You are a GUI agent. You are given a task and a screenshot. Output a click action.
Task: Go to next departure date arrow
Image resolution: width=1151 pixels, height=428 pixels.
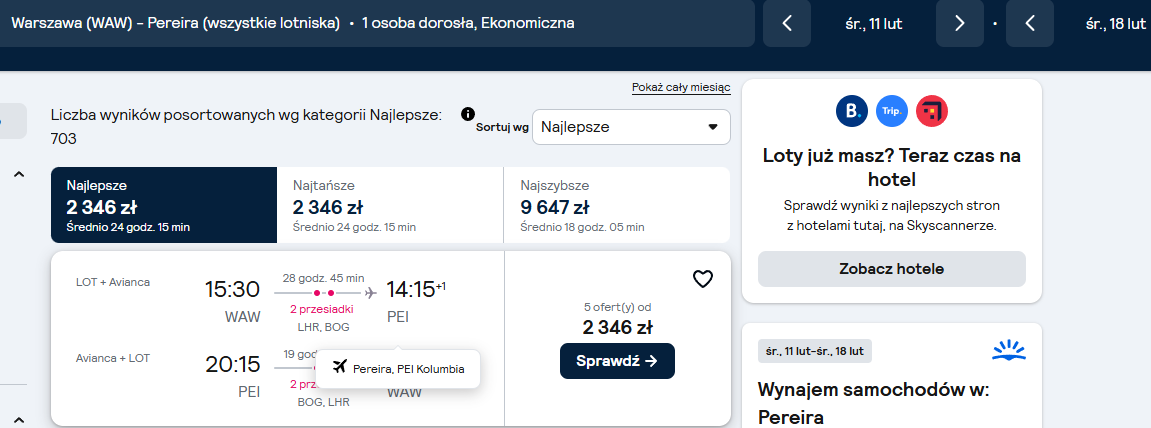[x=959, y=23]
